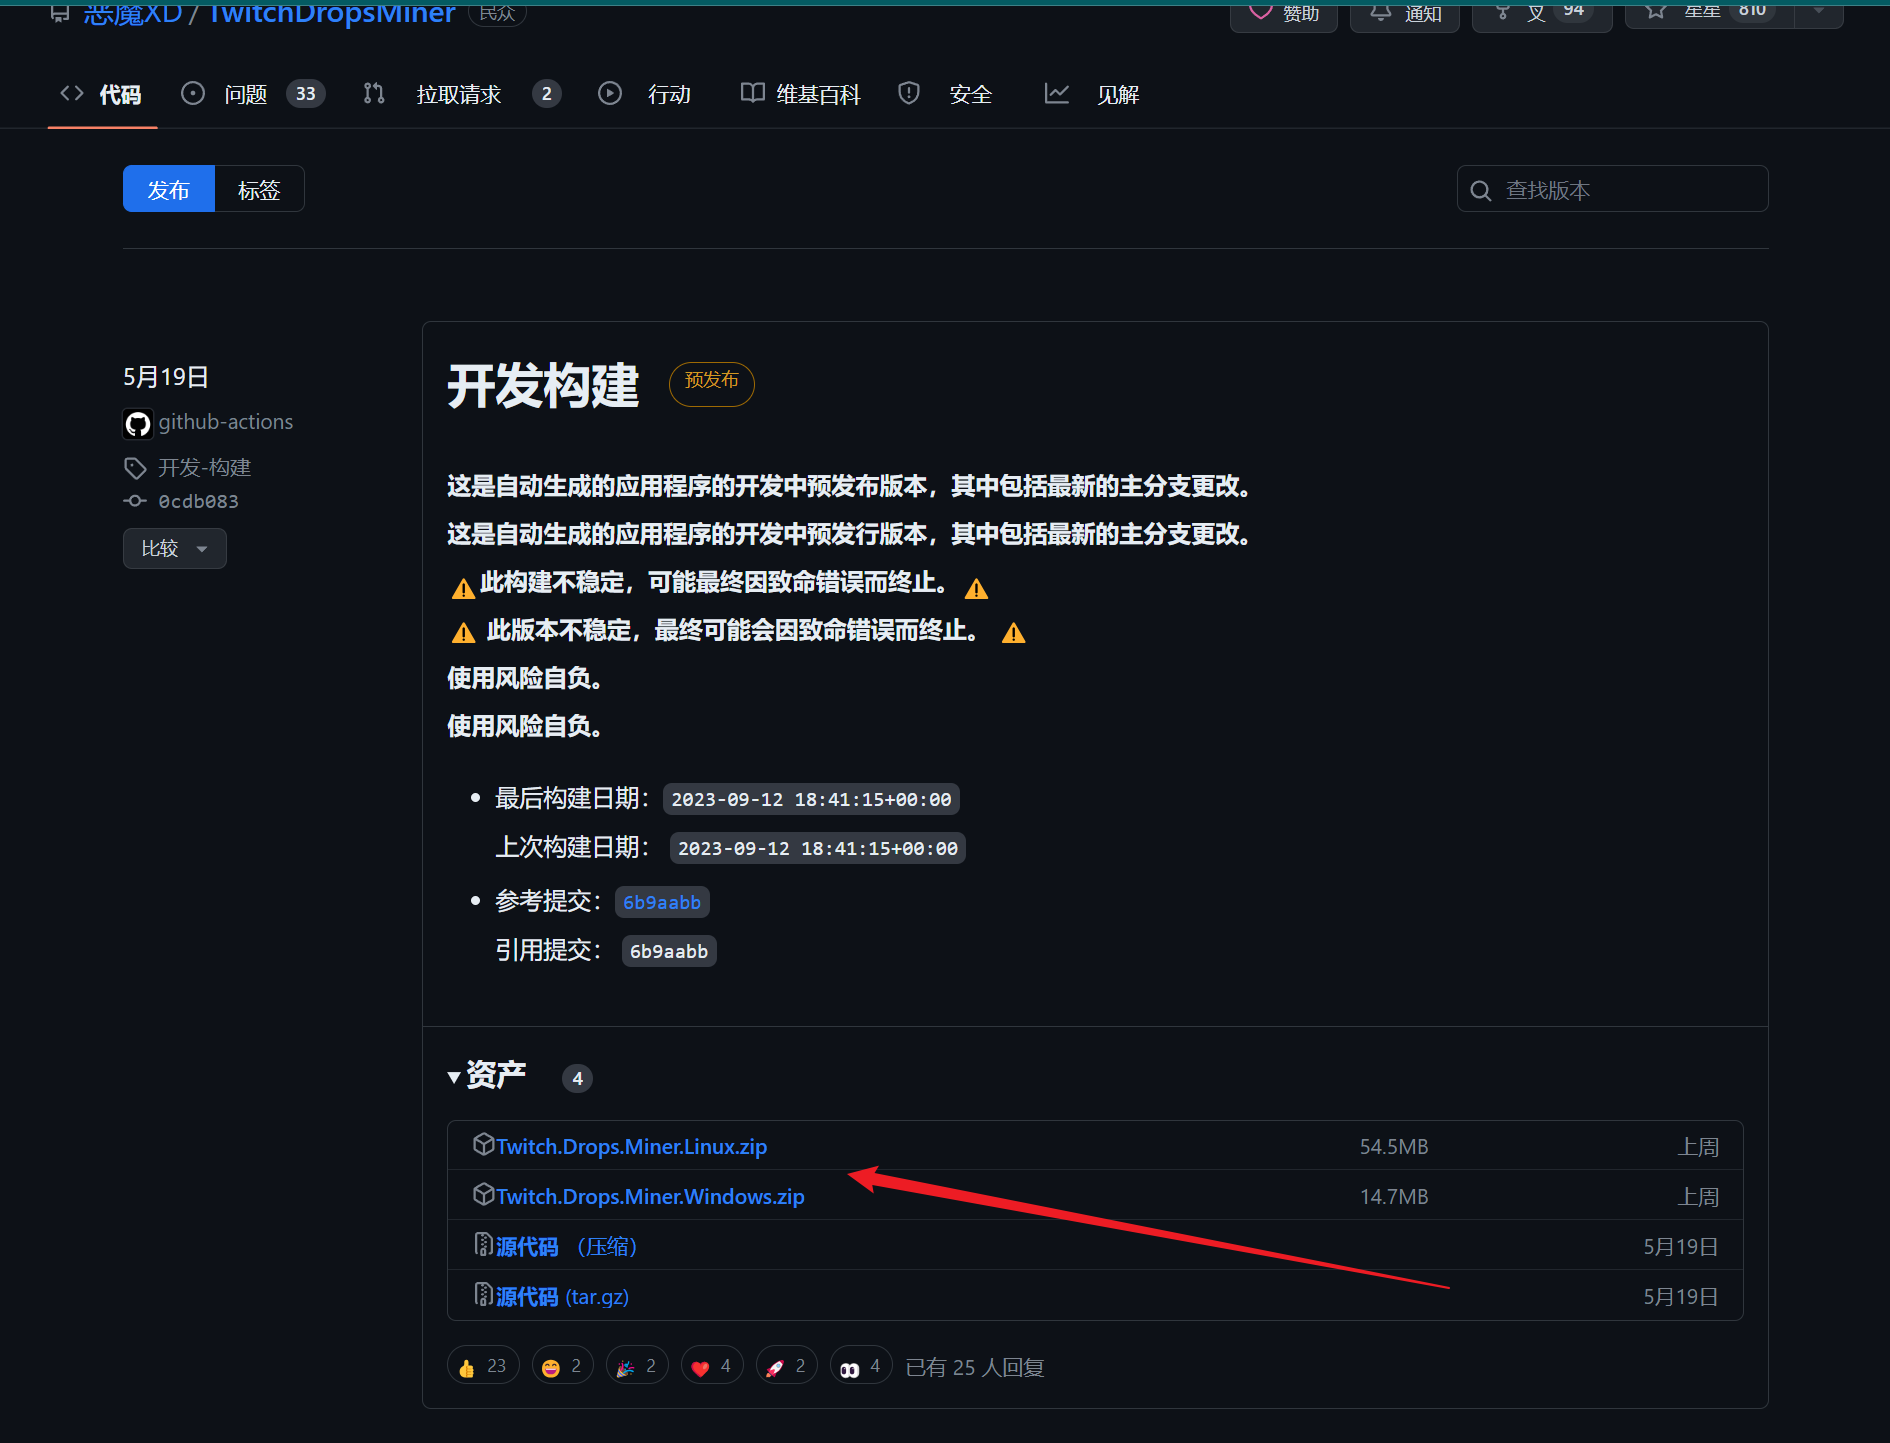This screenshot has width=1890, height=1443.
Task: Click the search magnifier icon
Action: [x=1481, y=190]
